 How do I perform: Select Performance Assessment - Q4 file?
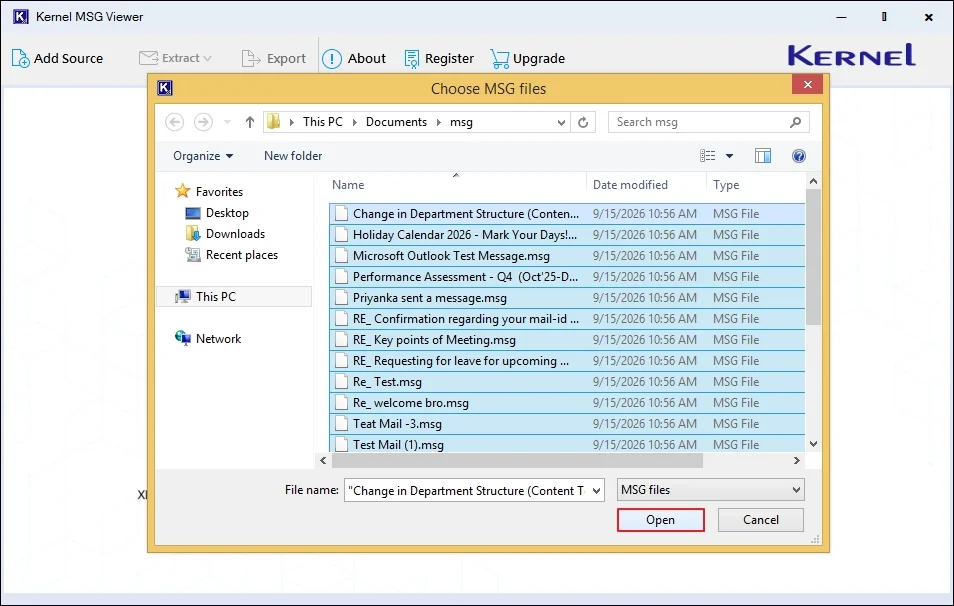pos(567,277)
